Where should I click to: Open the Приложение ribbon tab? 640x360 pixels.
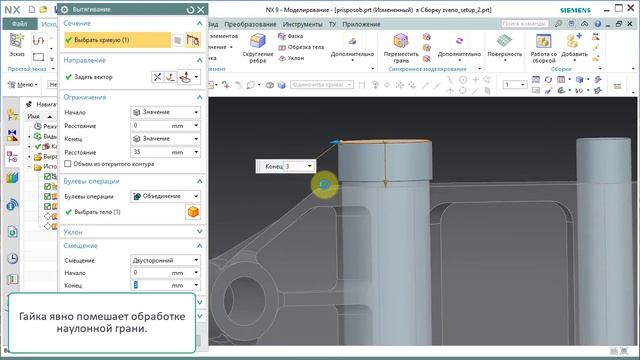361,24
